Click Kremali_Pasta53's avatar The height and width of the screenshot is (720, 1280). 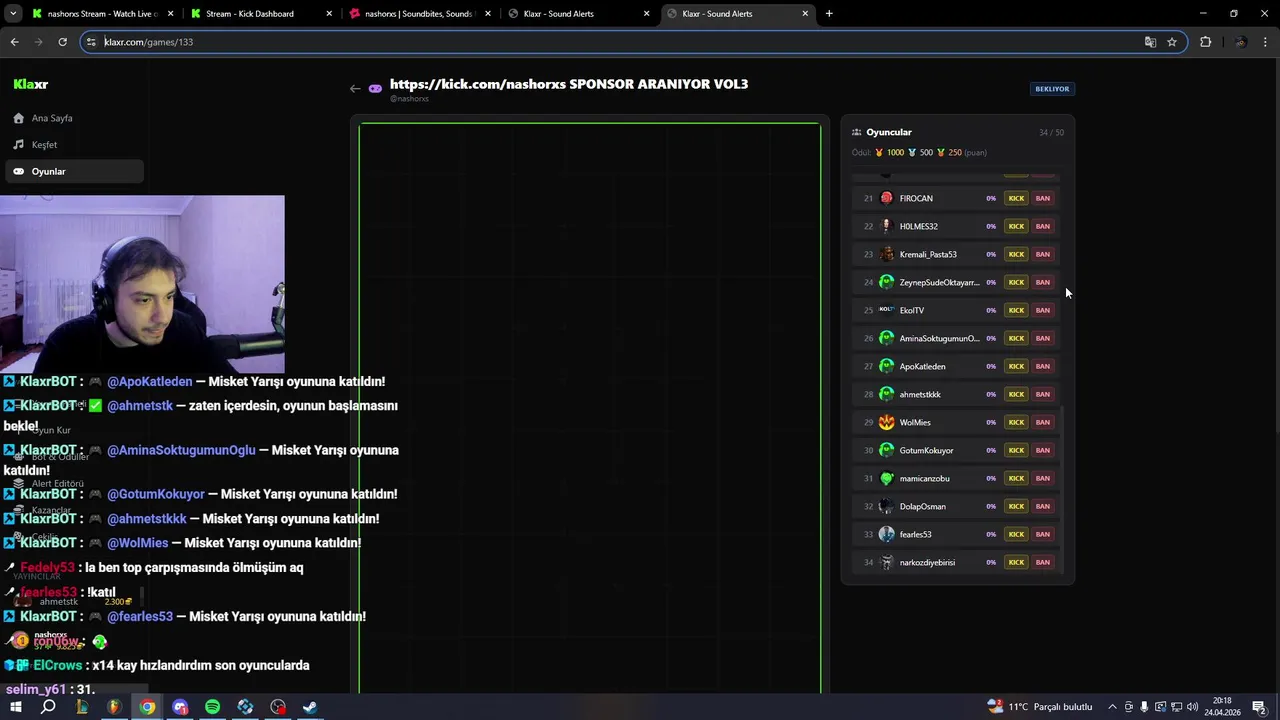pos(886,254)
